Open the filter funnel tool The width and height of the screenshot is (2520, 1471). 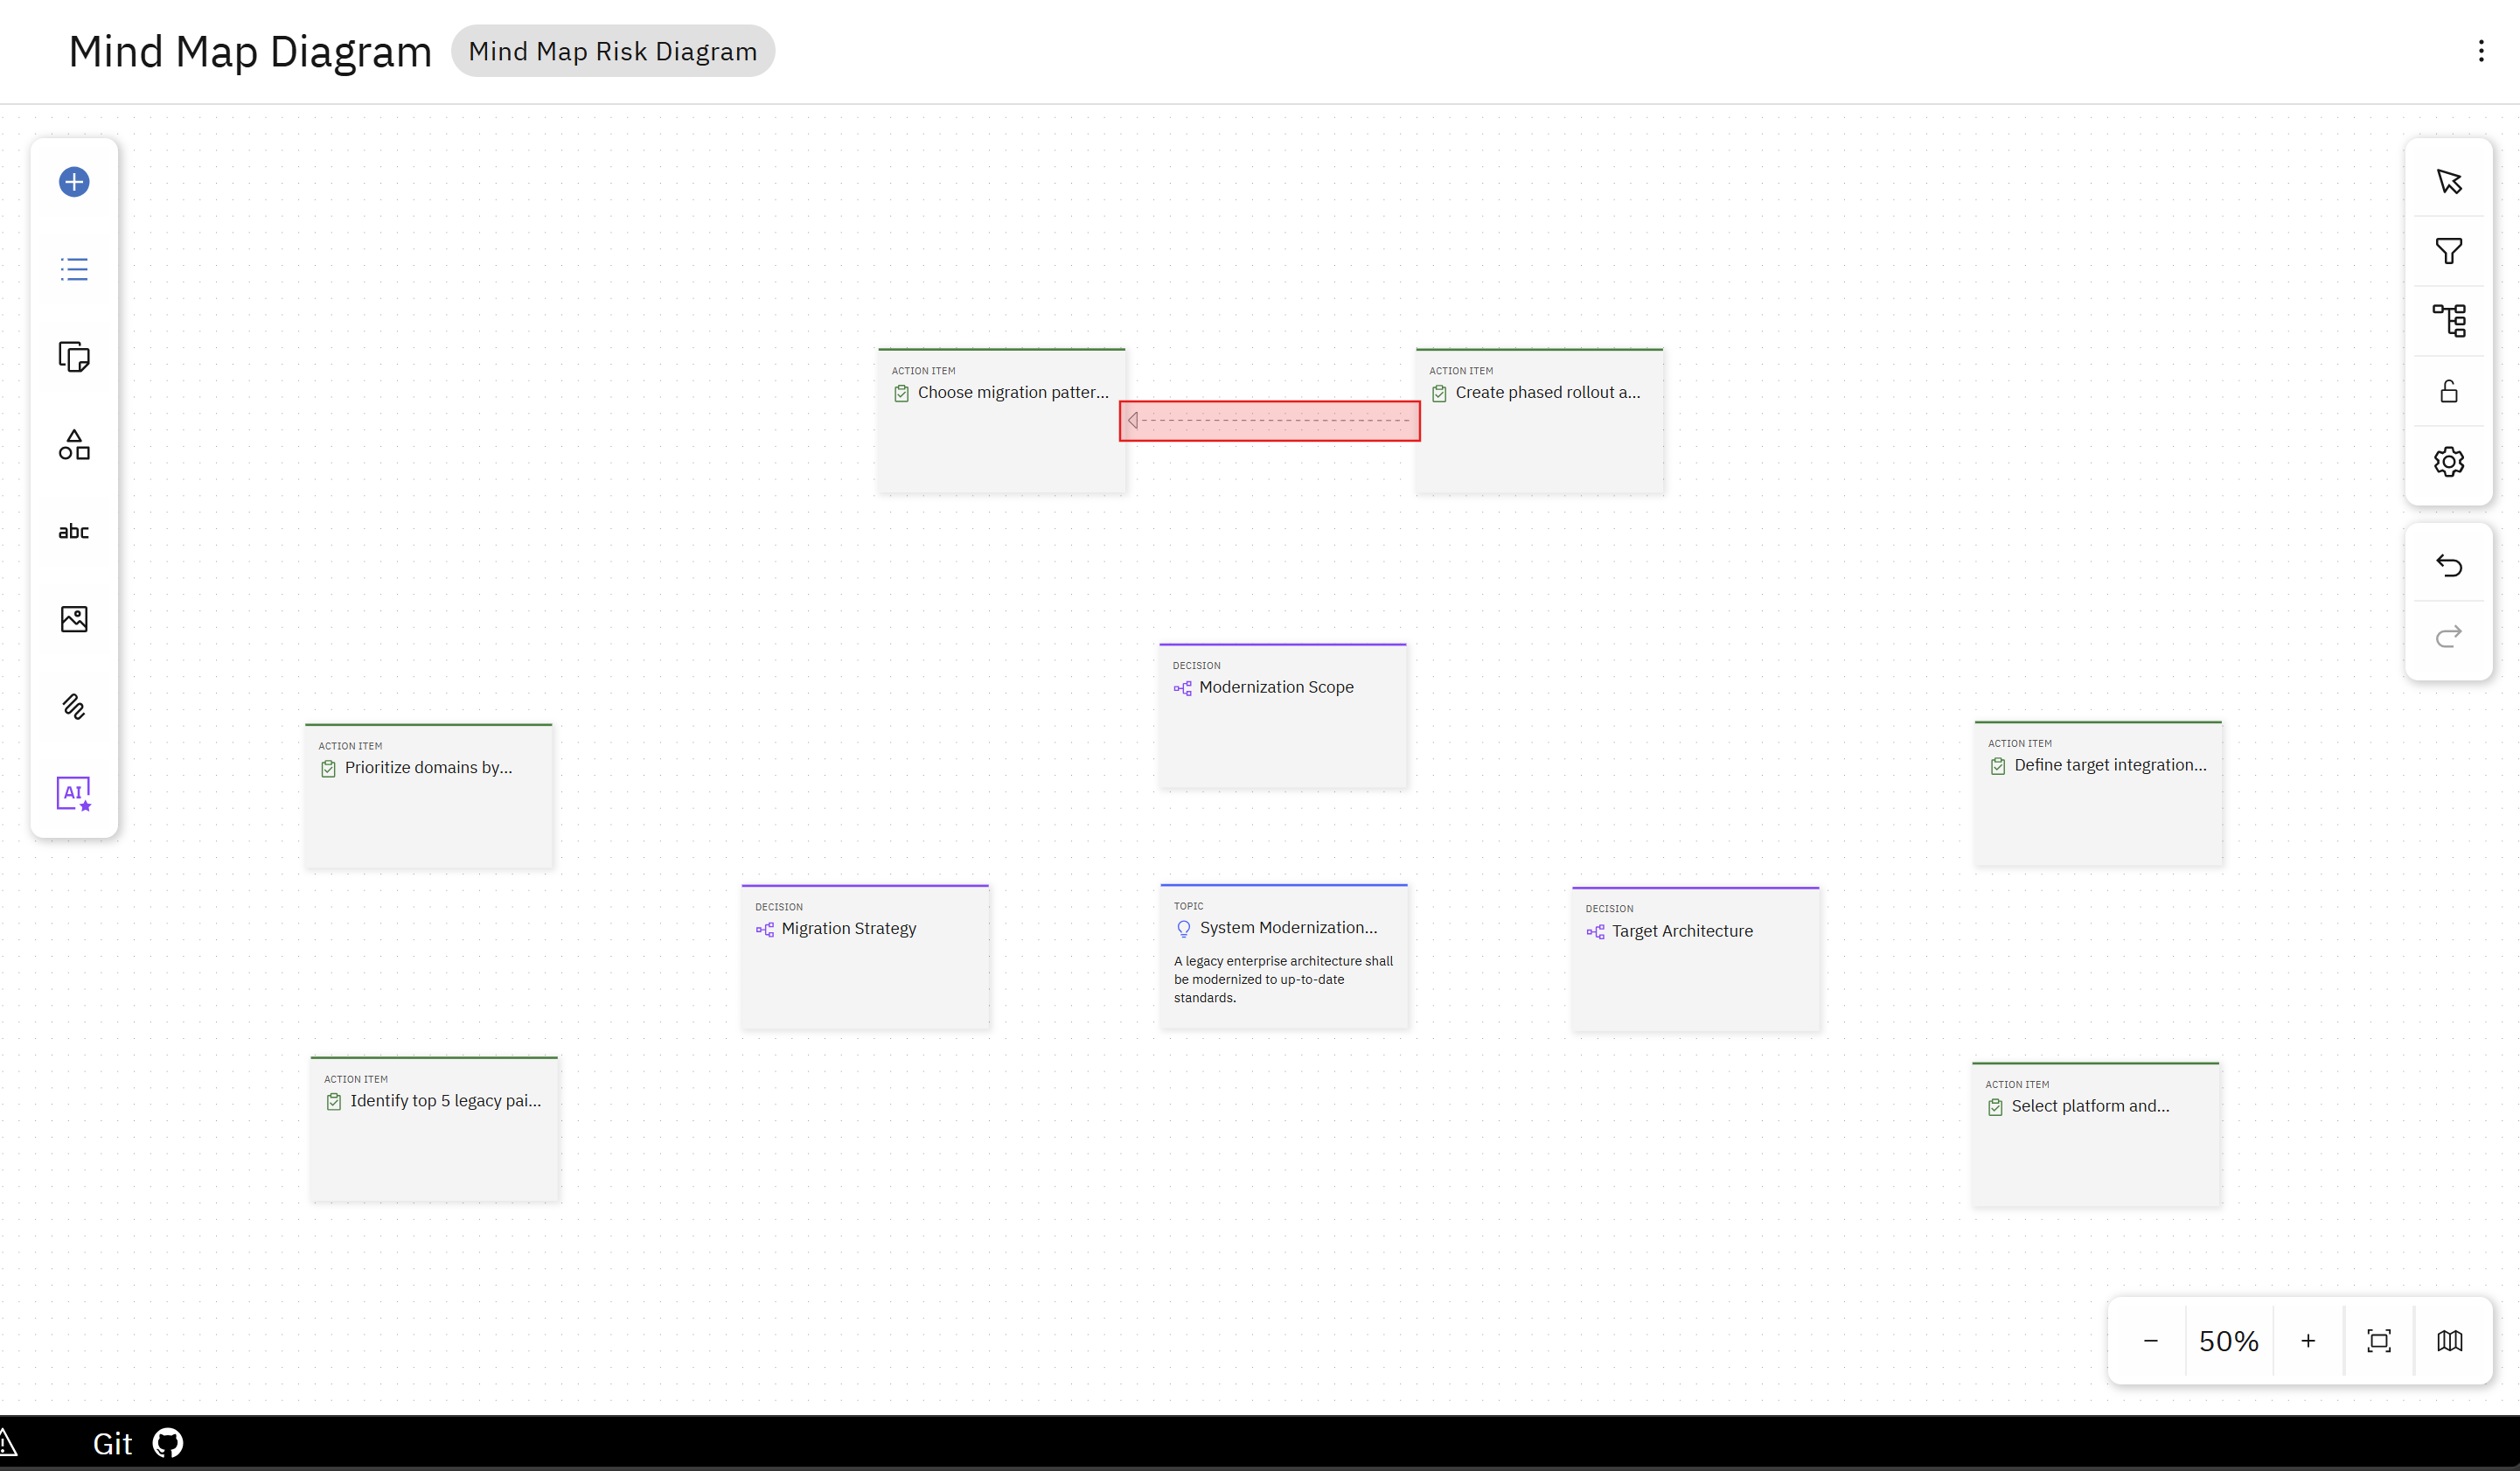[x=2449, y=251]
